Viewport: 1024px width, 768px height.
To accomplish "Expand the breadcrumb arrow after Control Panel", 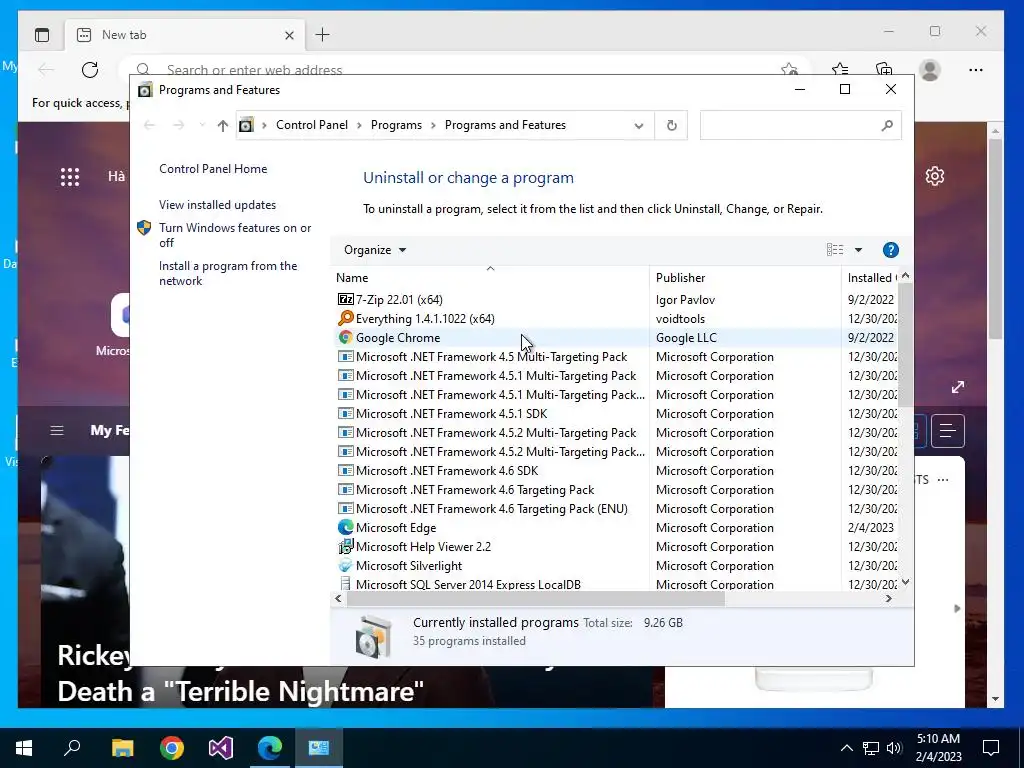I will 359,125.
